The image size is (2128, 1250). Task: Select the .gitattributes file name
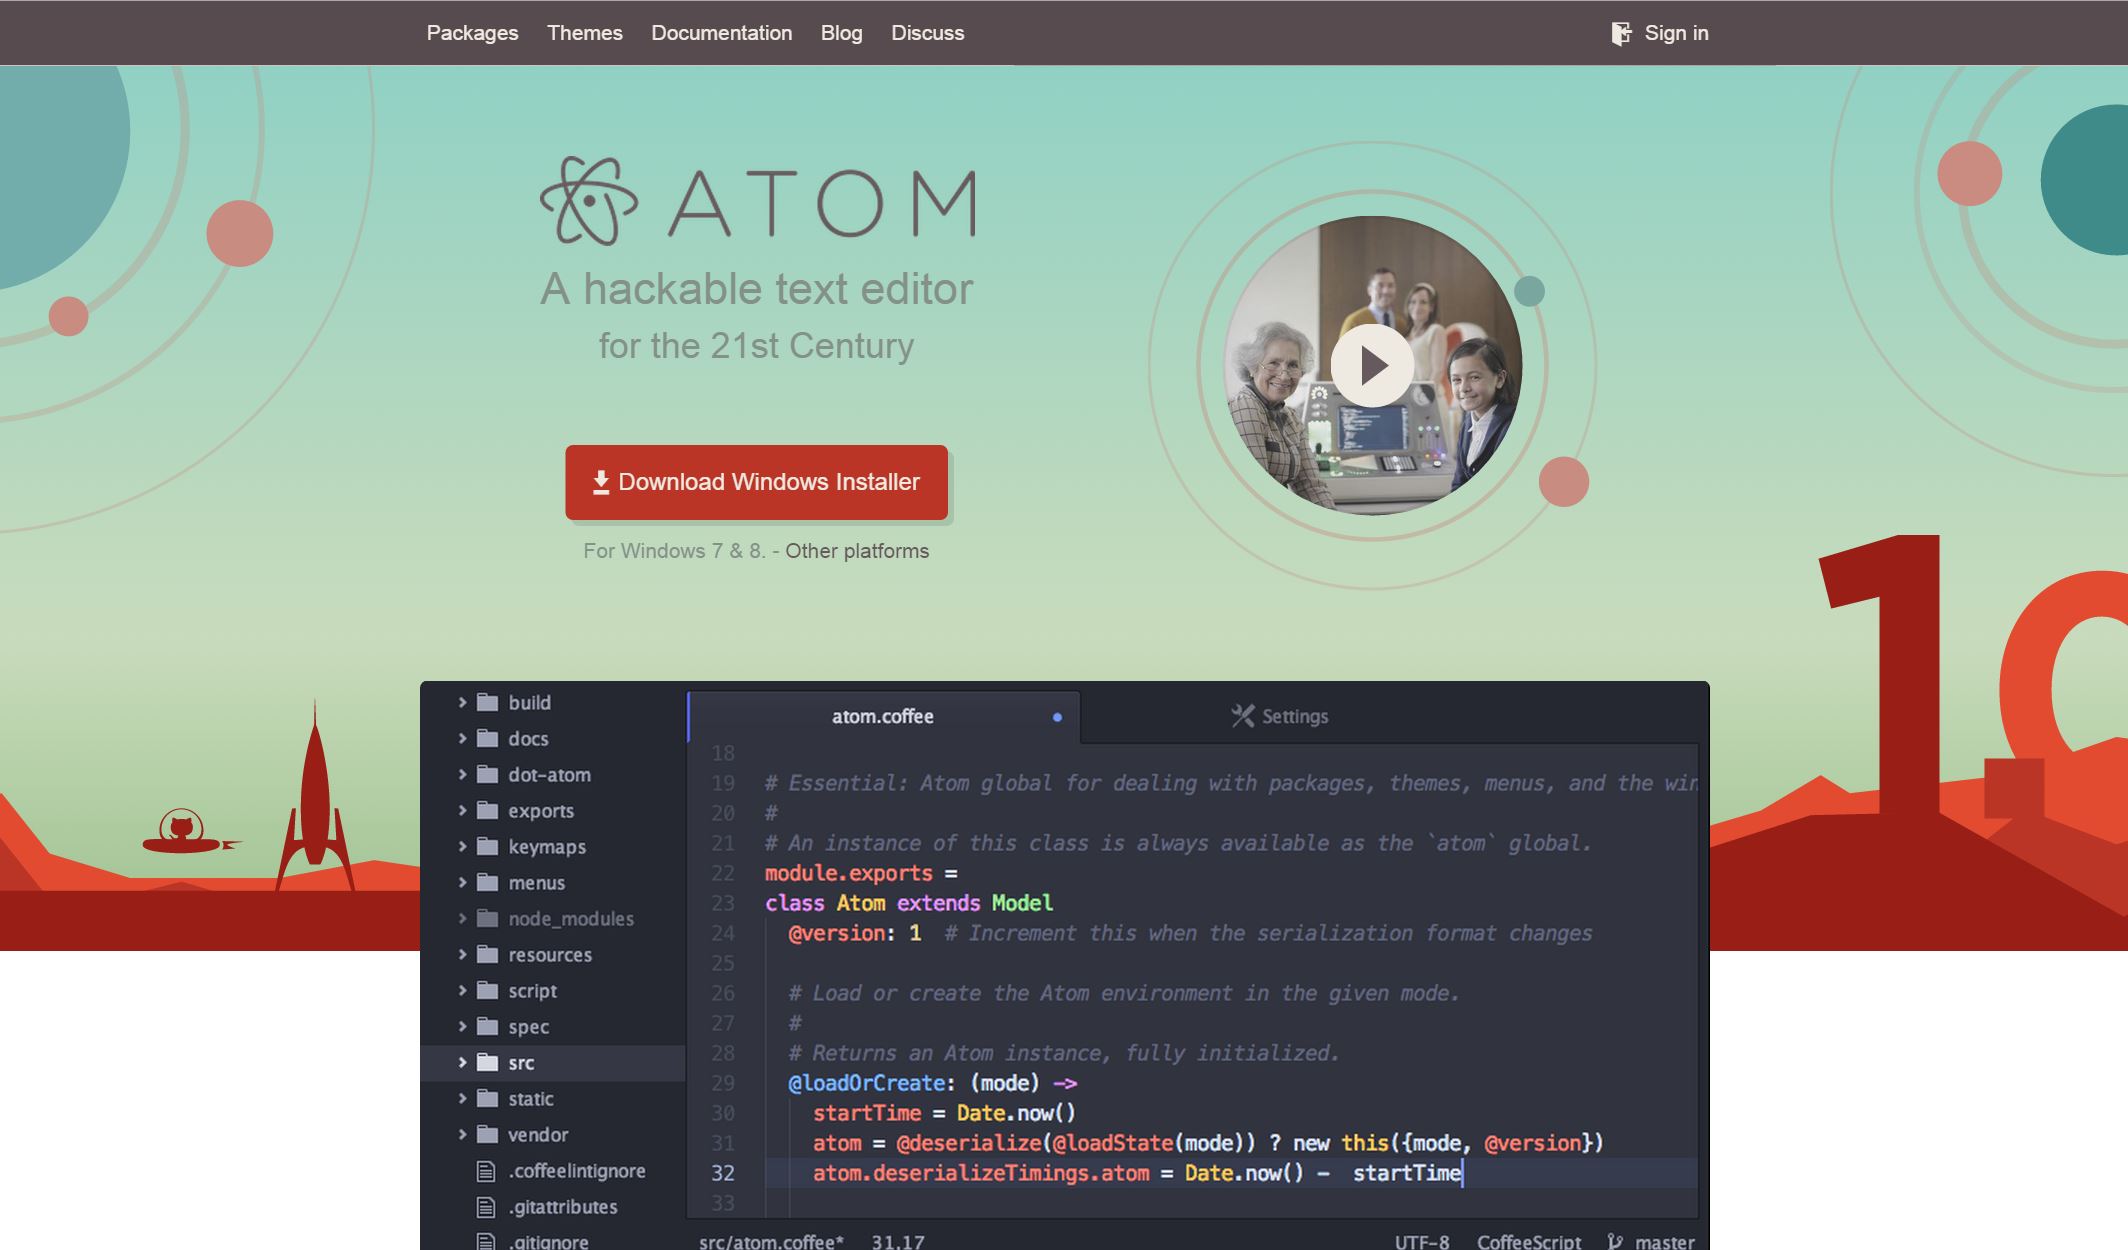pyautogui.click(x=563, y=1207)
